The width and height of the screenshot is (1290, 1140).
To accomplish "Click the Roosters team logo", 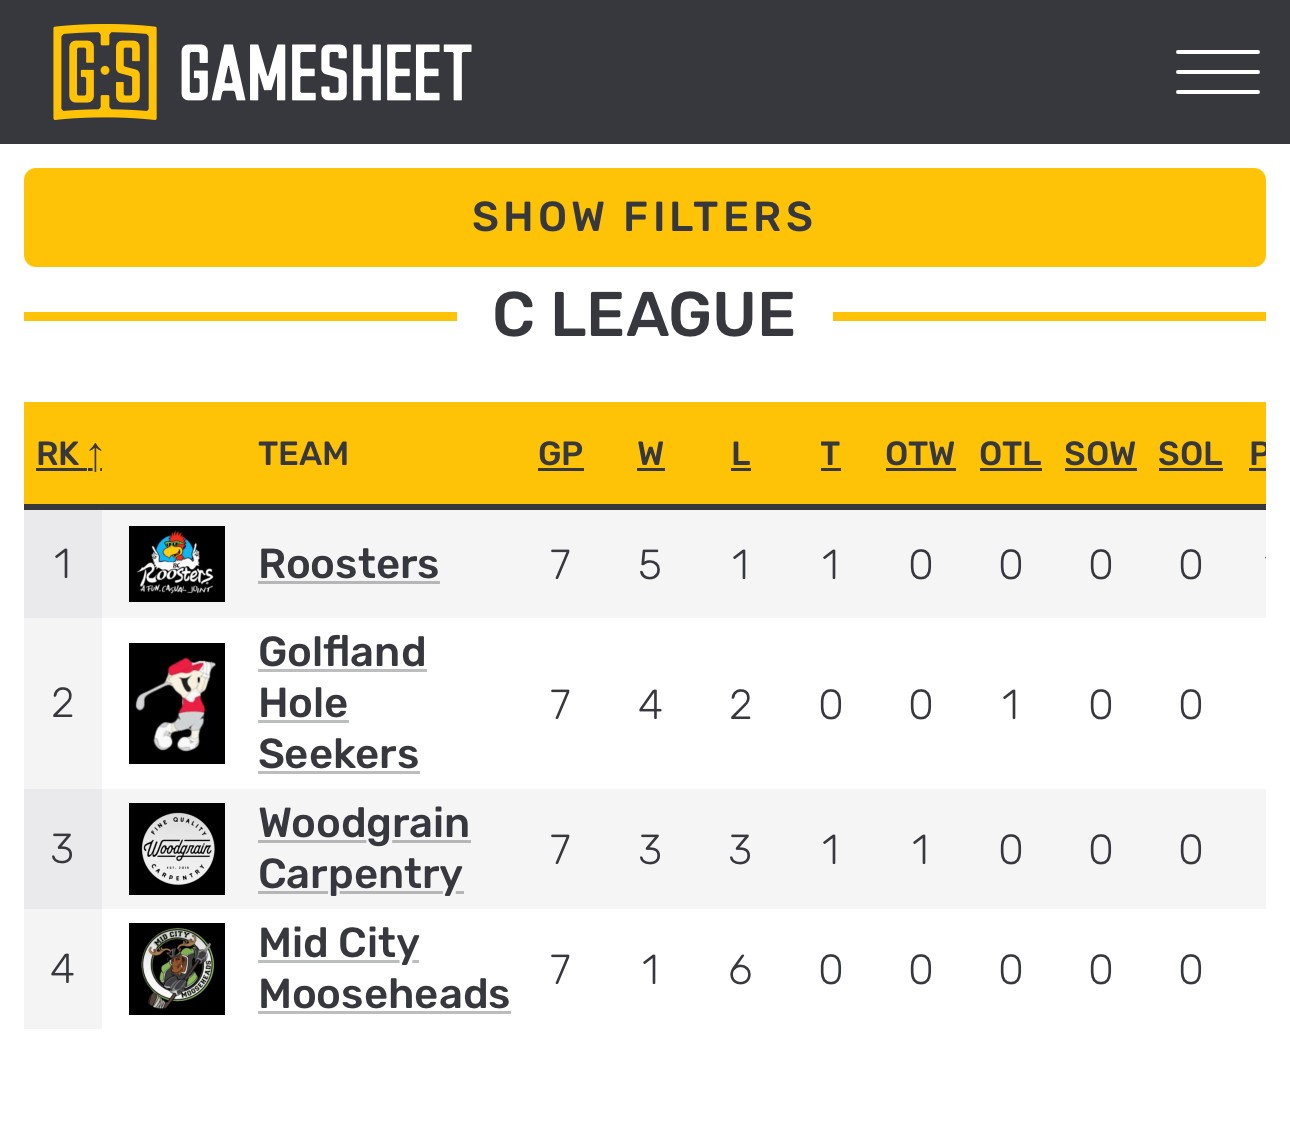I will (177, 564).
